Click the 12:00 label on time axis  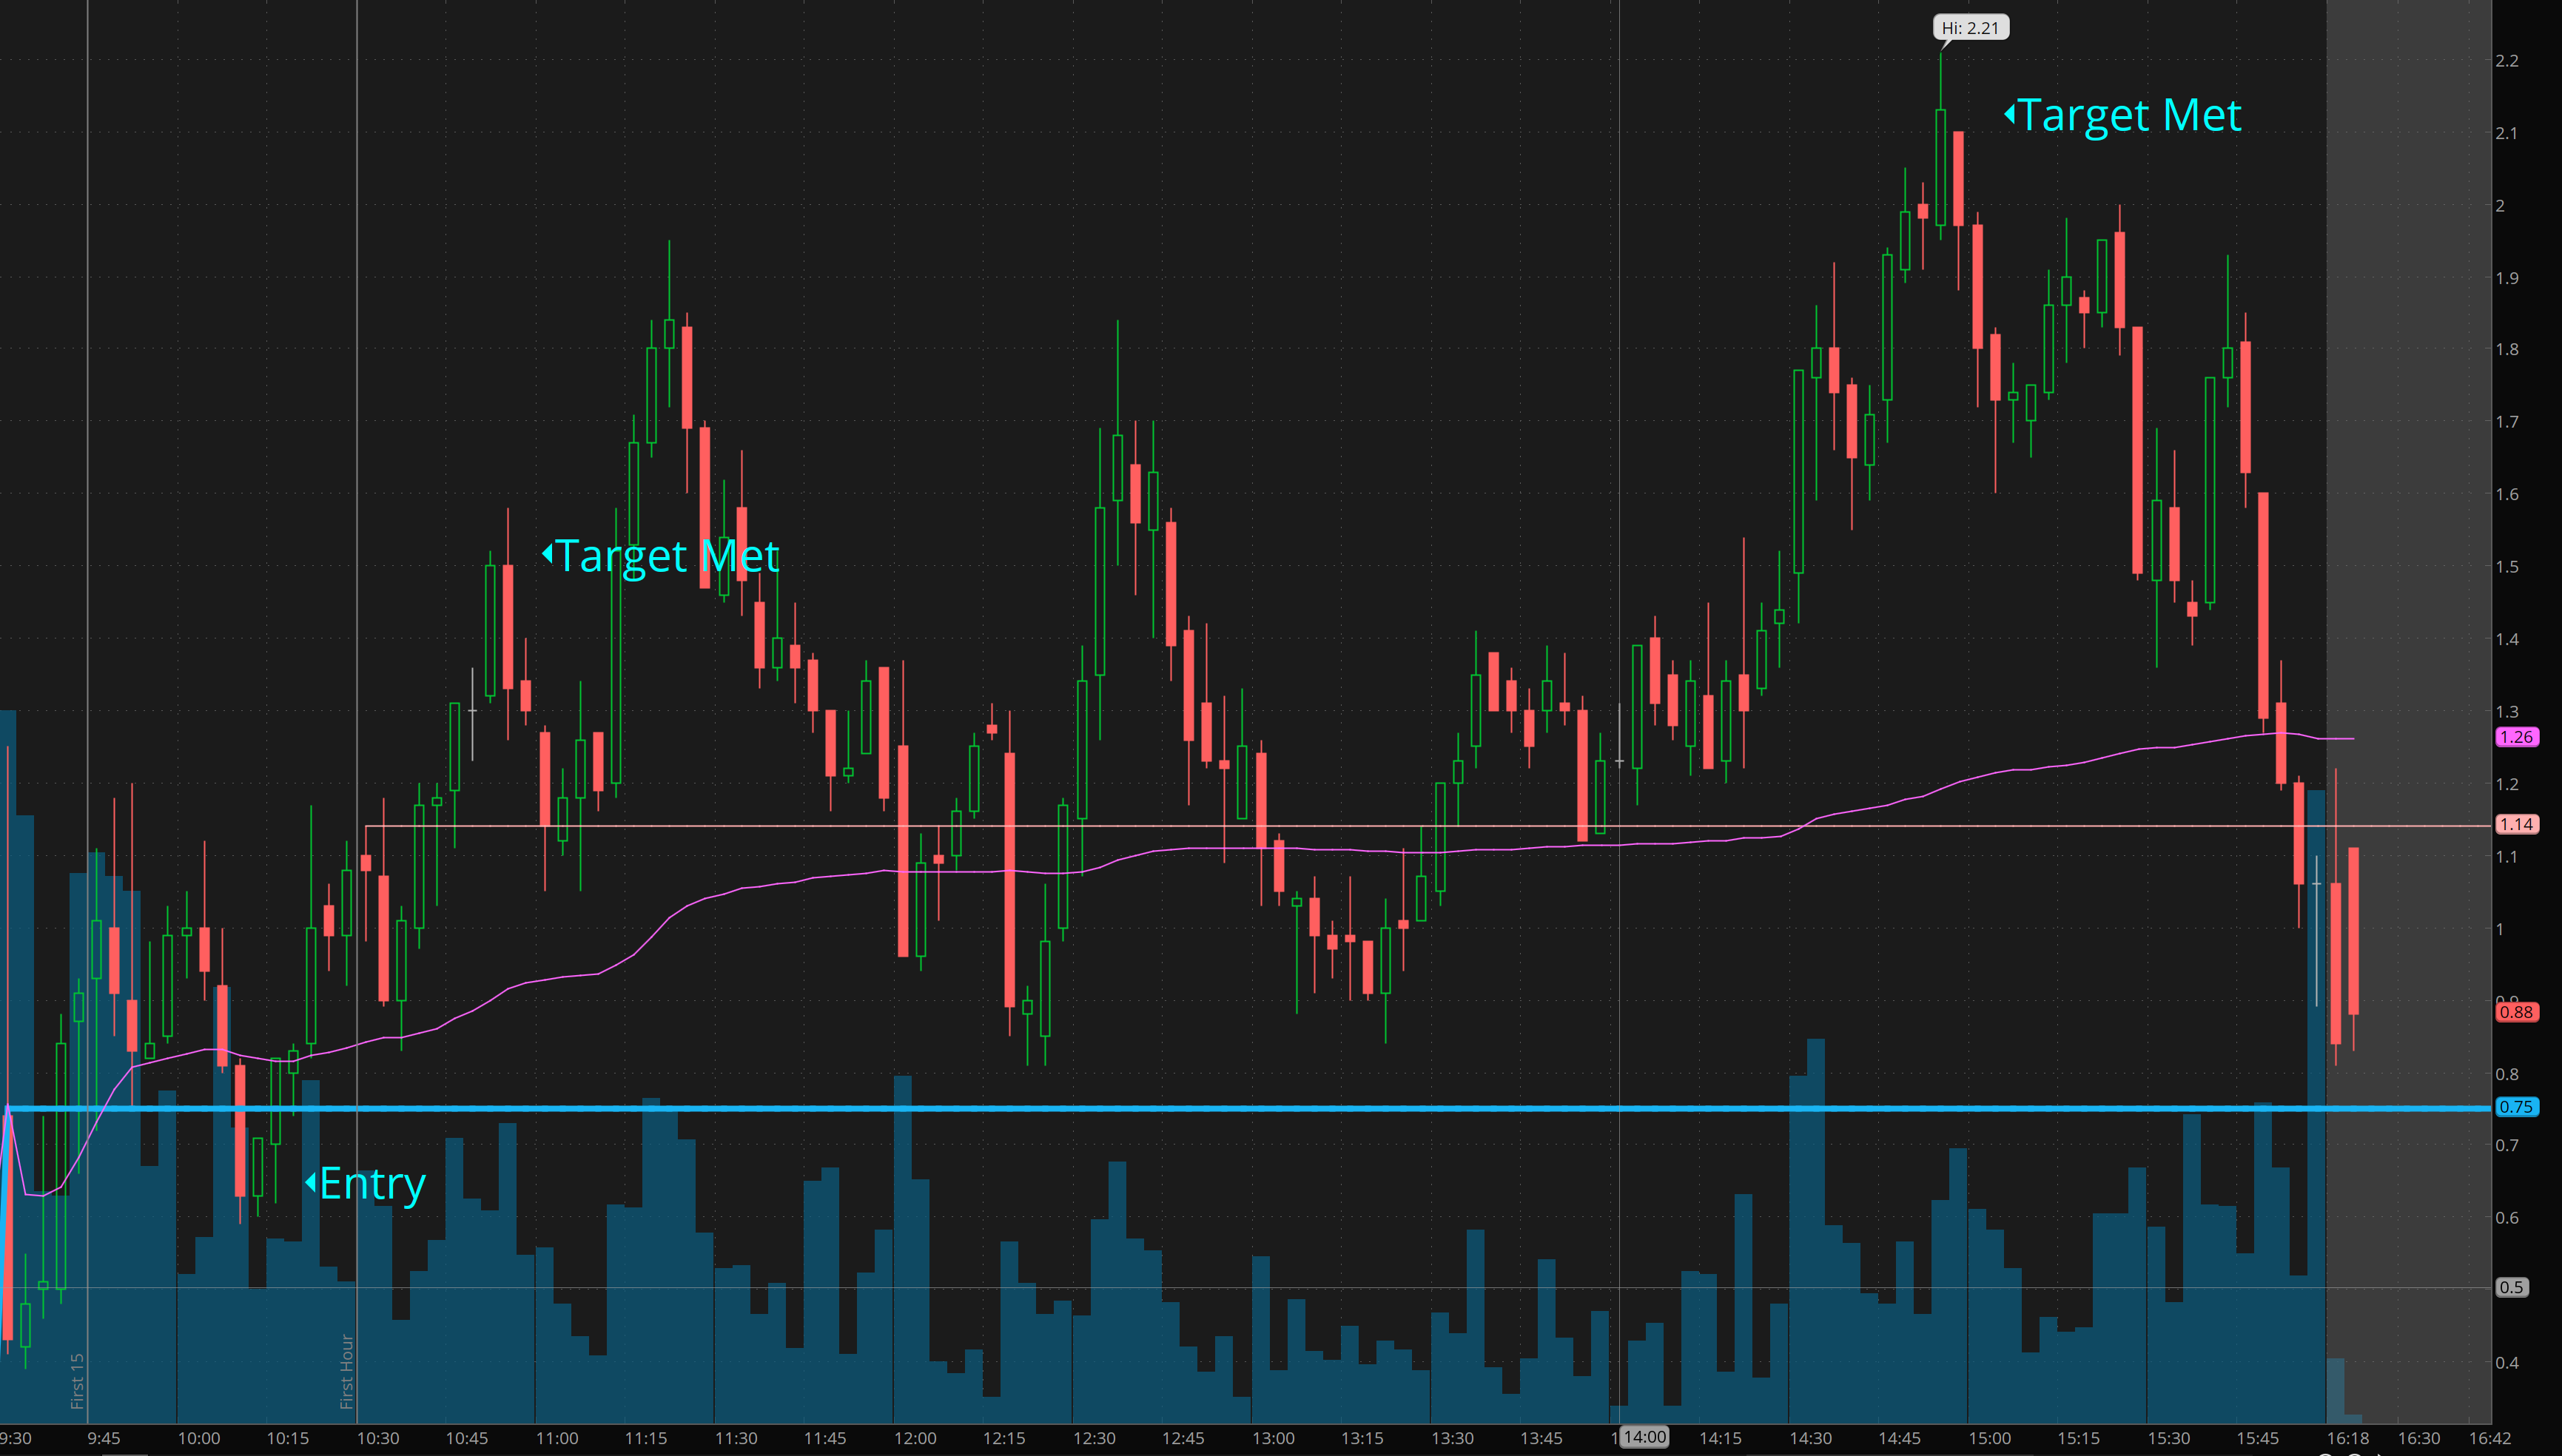pos(915,1438)
